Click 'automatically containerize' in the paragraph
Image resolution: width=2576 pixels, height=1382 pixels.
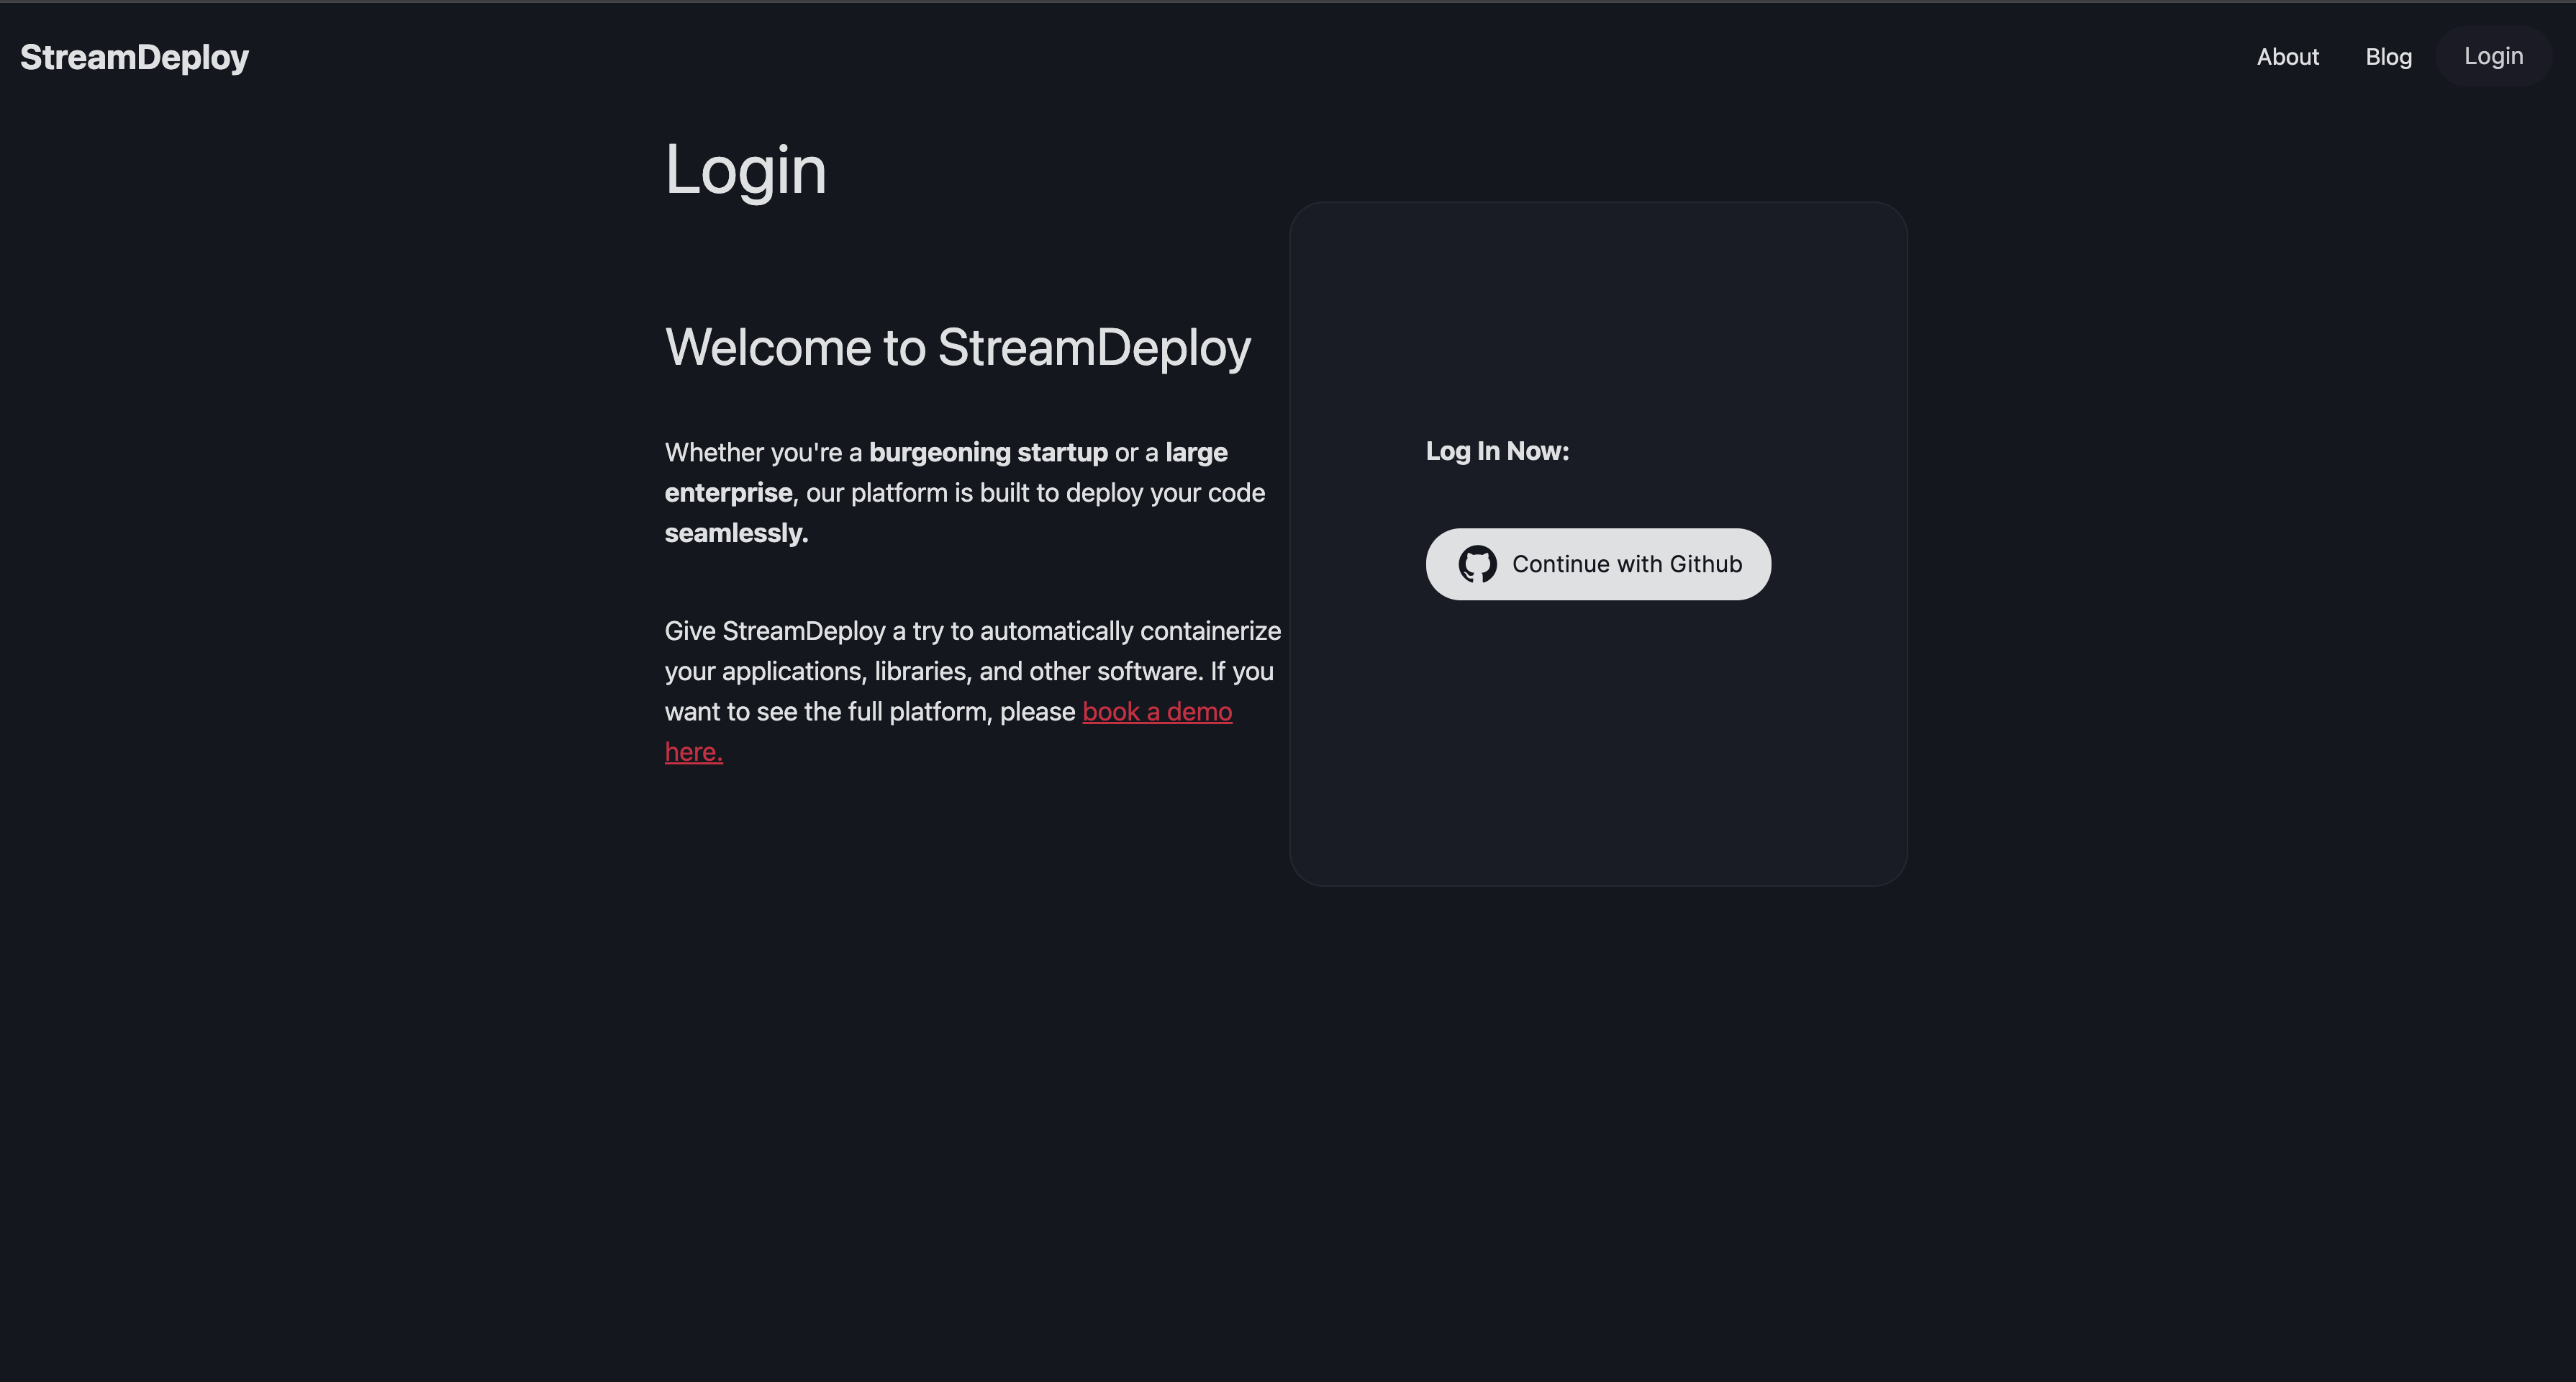tap(1130, 631)
